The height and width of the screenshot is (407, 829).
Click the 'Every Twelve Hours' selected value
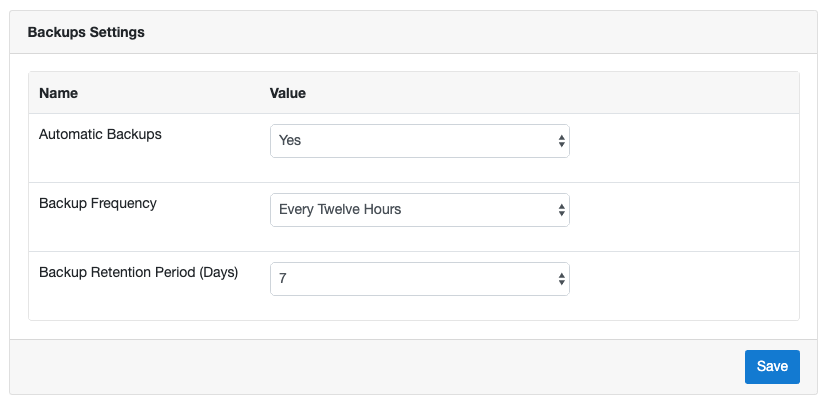click(x=340, y=209)
